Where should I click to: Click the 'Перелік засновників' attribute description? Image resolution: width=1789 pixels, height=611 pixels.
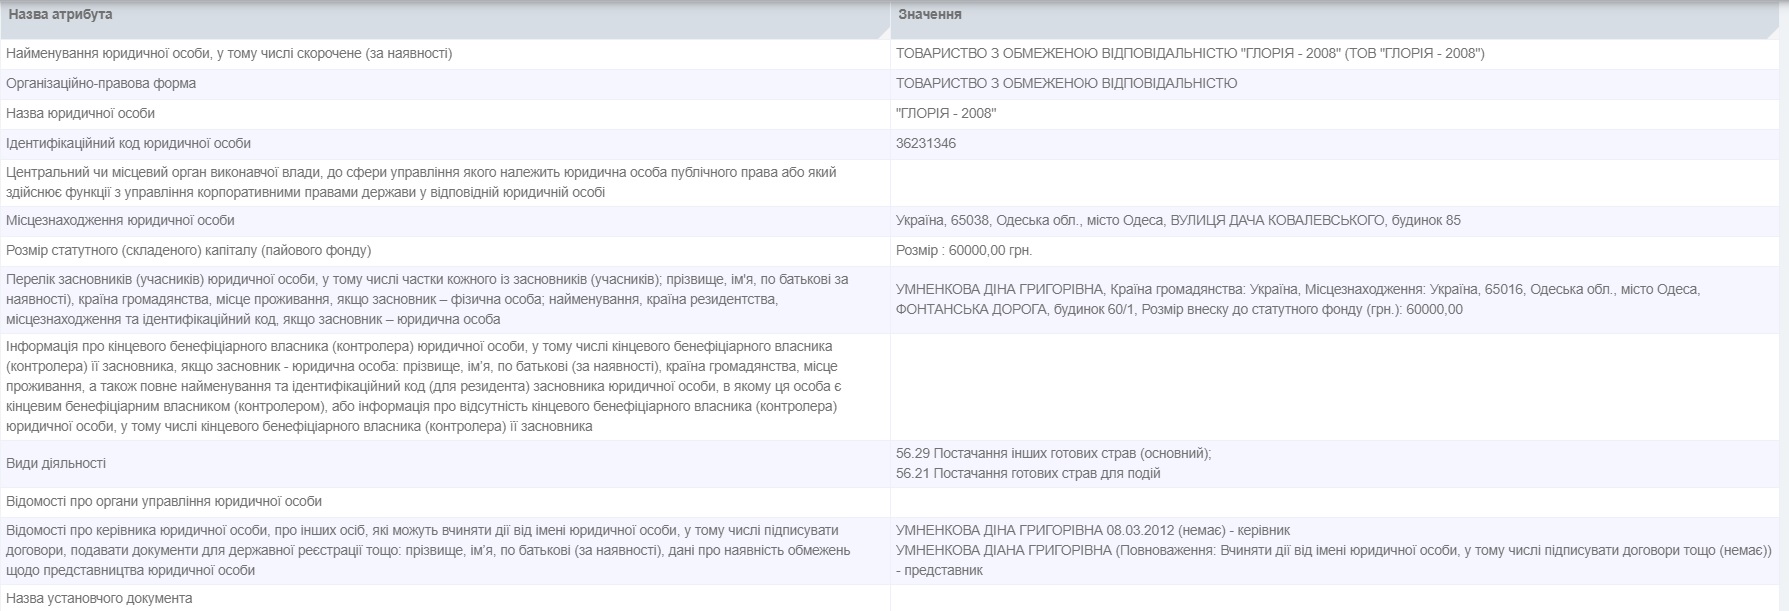427,299
